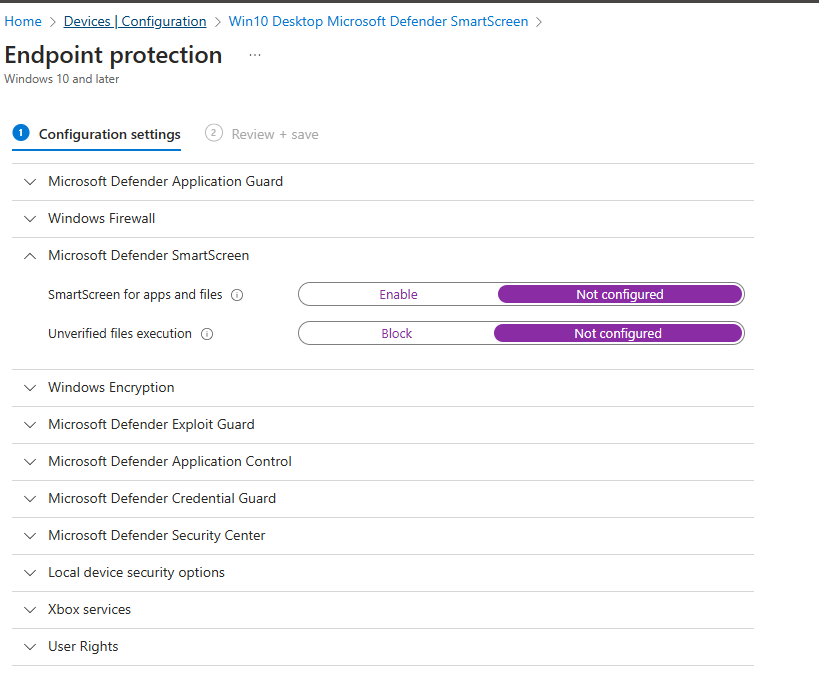Click the step 2 circle icon
Screen dimensions: 819x692
click(x=213, y=133)
